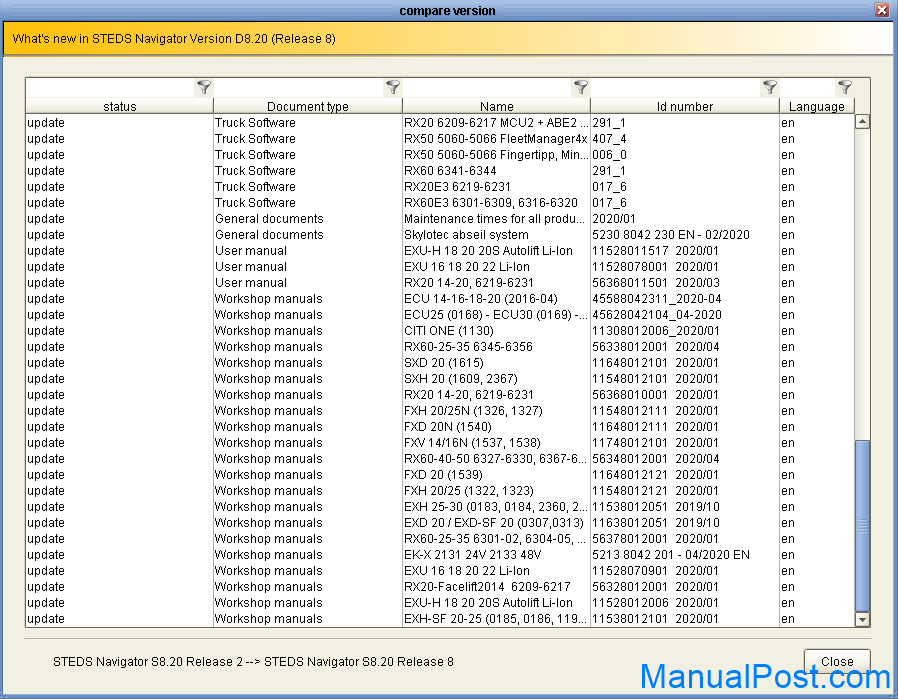898x699 pixels.
Task: Select FXD 20N (1540) row
Action: [x=440, y=427]
